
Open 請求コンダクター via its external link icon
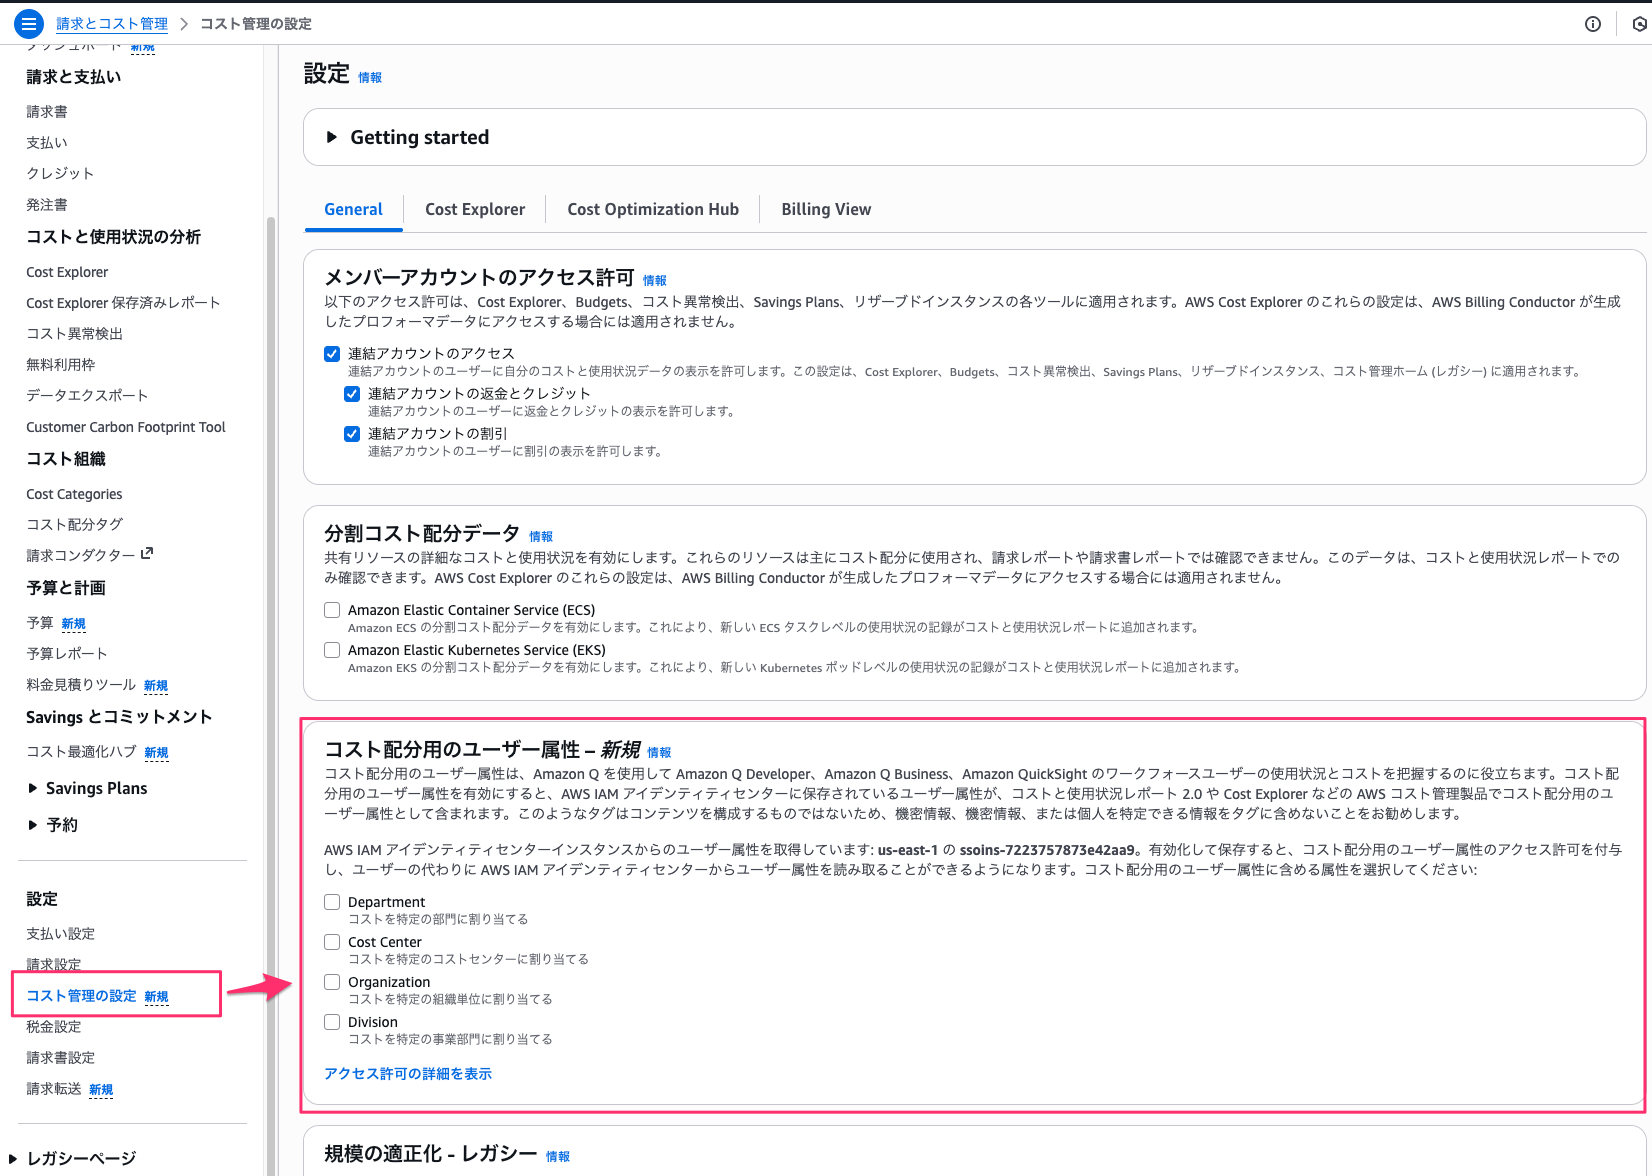(148, 553)
